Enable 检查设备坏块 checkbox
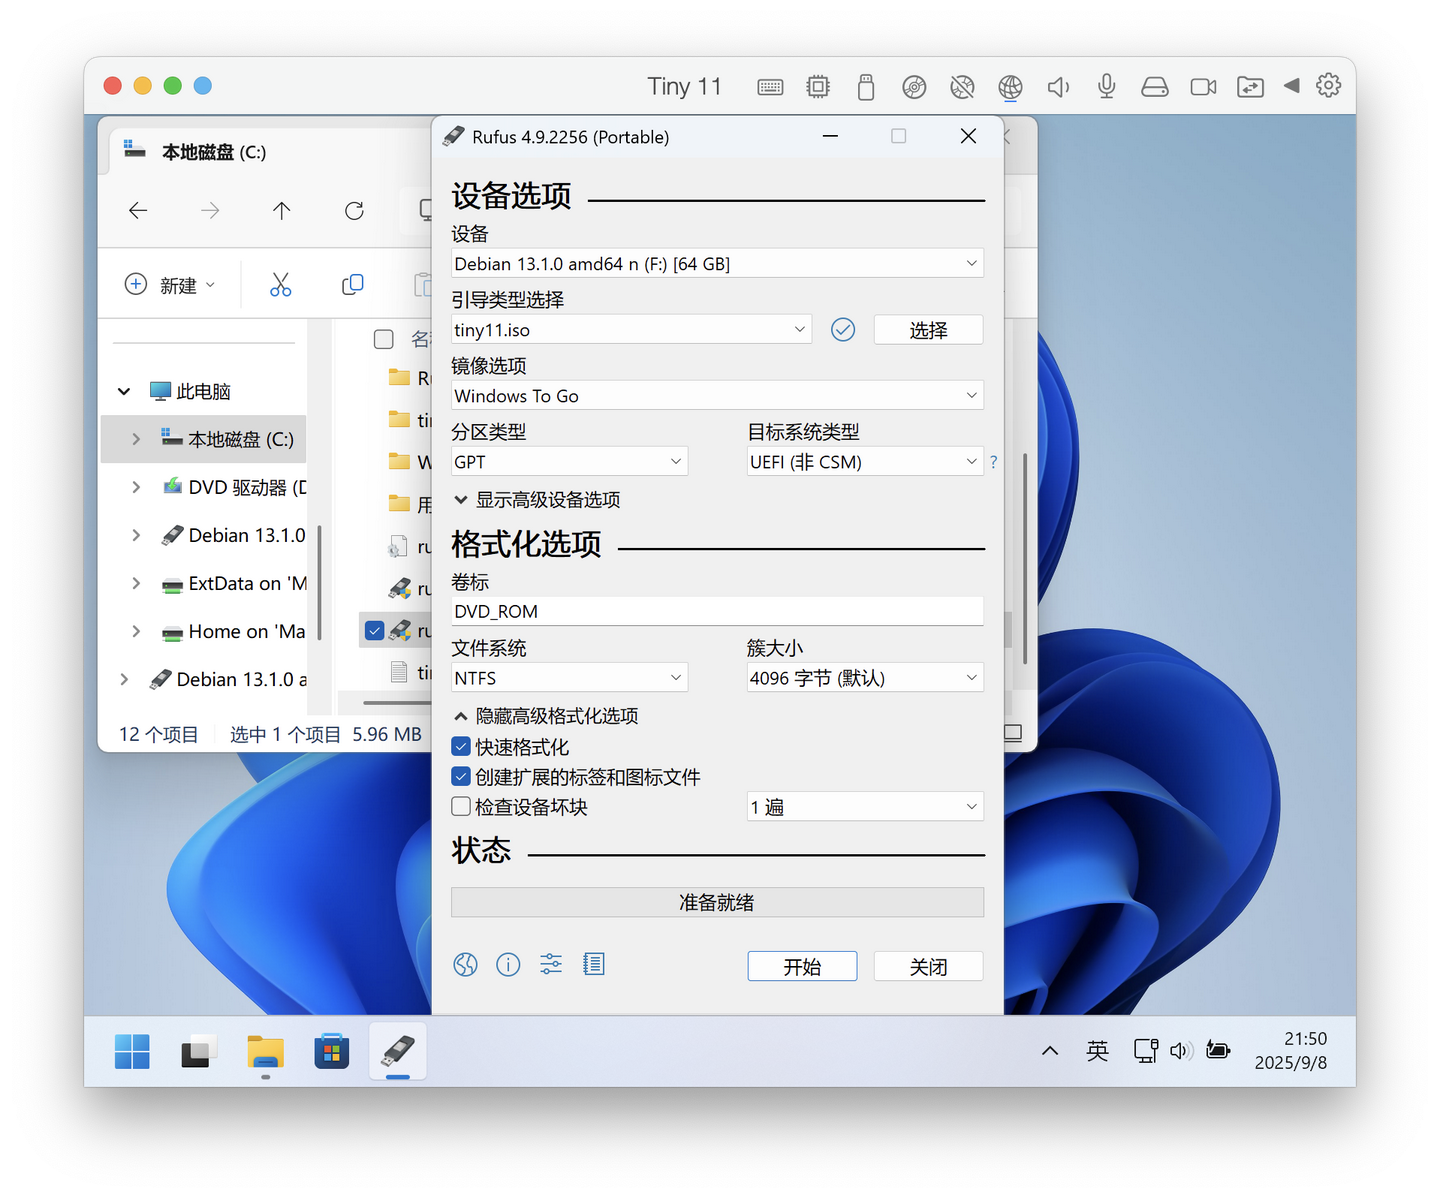 pyautogui.click(x=461, y=807)
